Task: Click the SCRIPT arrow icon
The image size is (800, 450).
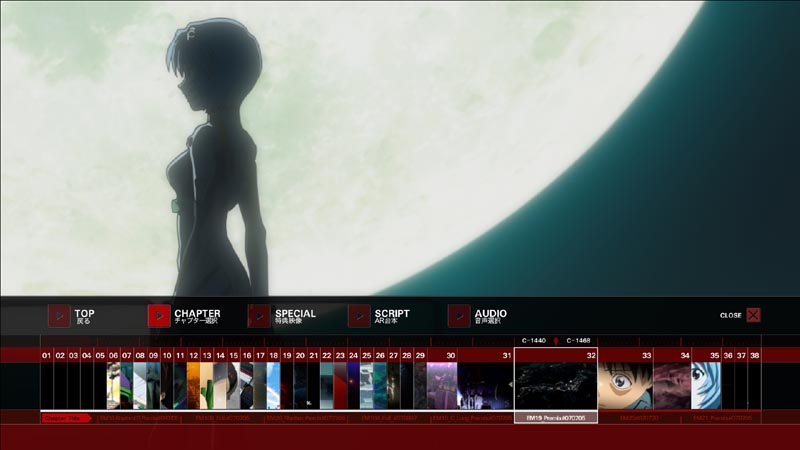Action: (x=359, y=316)
